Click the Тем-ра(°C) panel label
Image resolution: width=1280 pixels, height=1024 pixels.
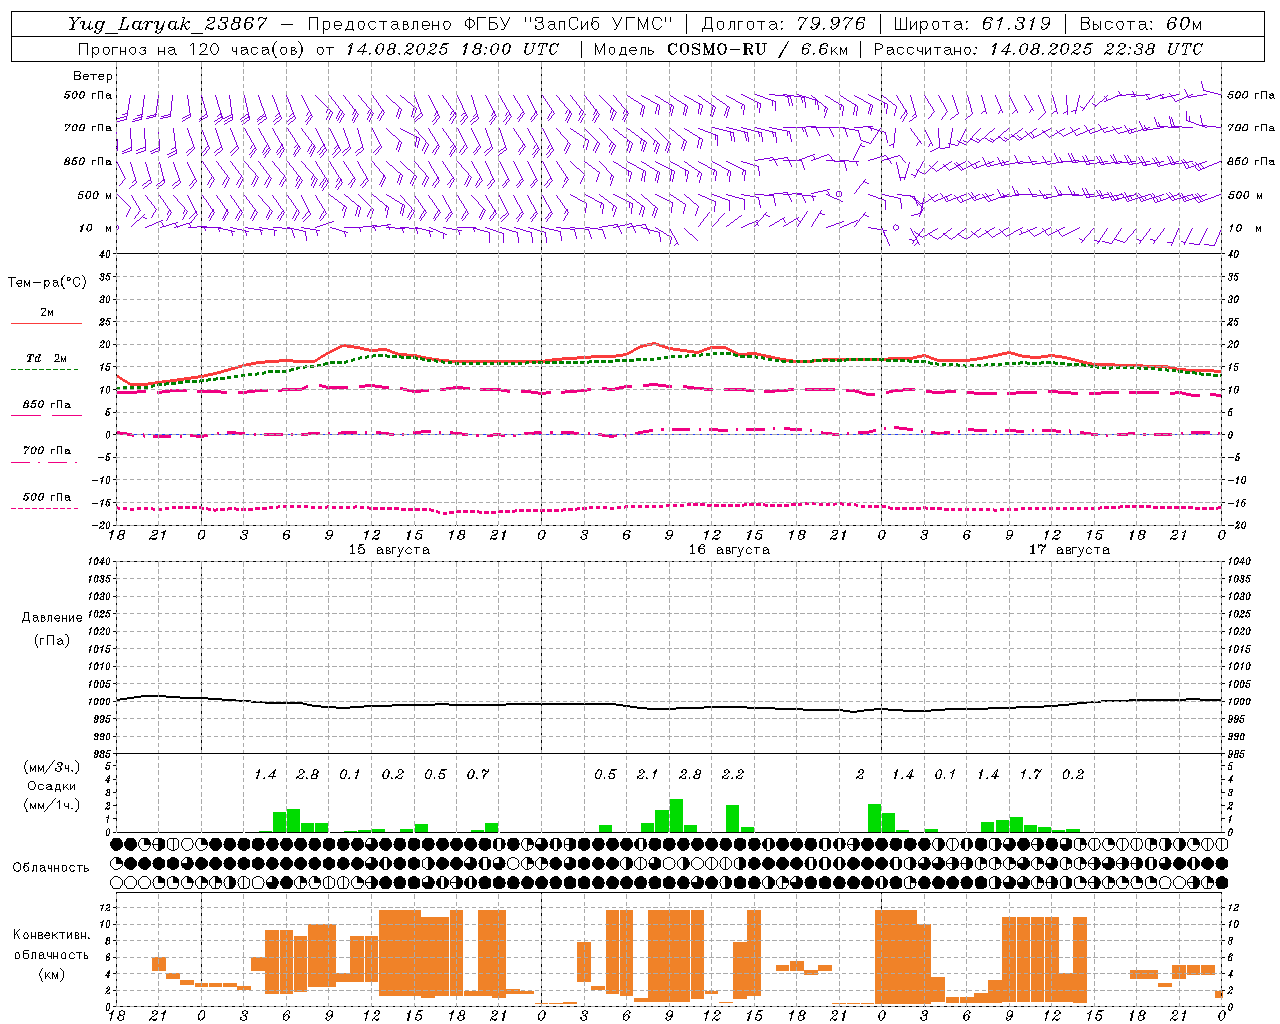click(47, 283)
